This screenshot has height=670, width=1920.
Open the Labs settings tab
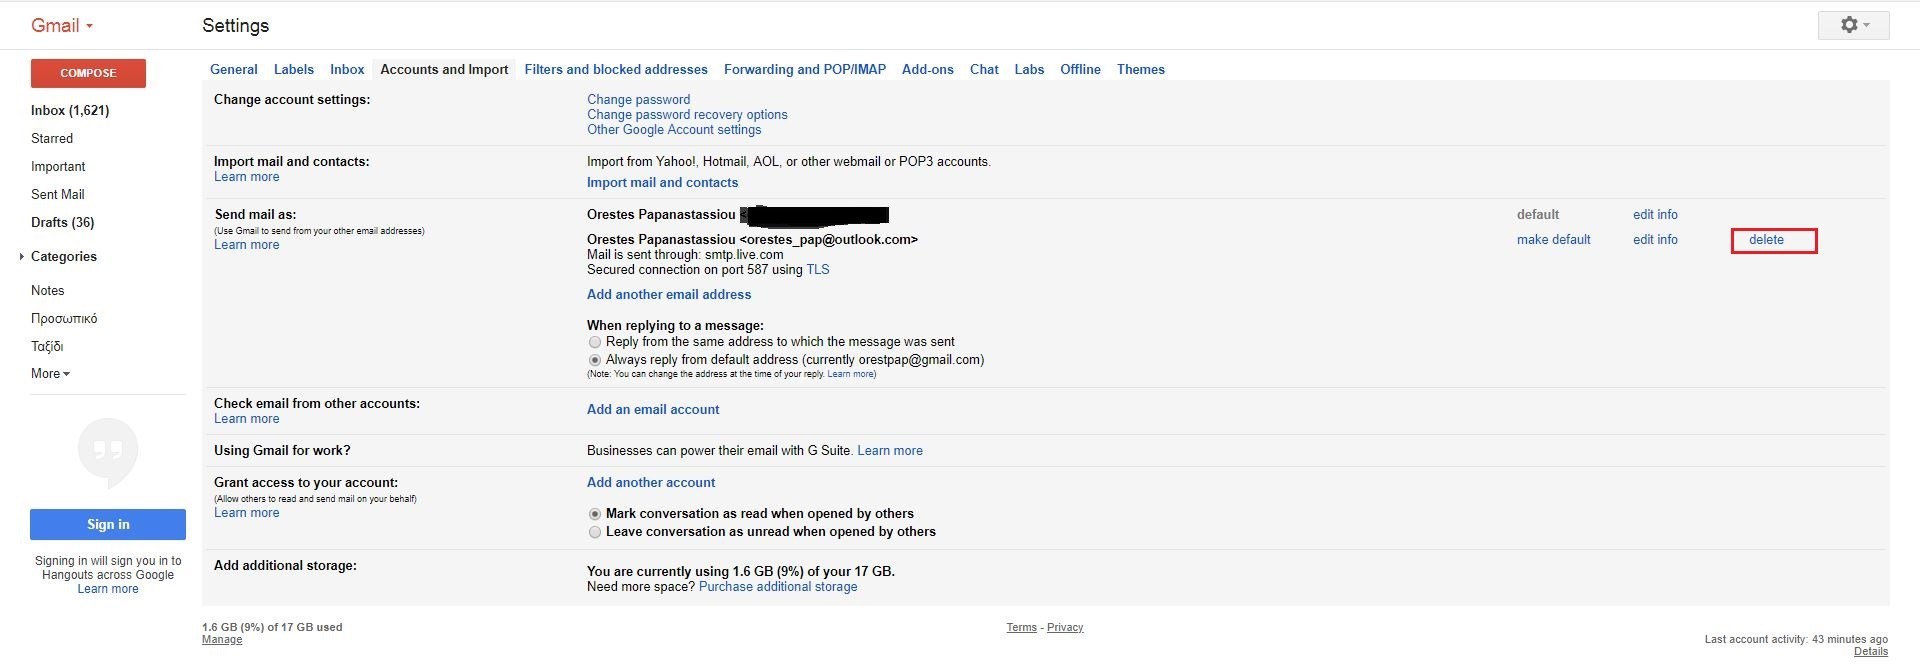(1029, 69)
